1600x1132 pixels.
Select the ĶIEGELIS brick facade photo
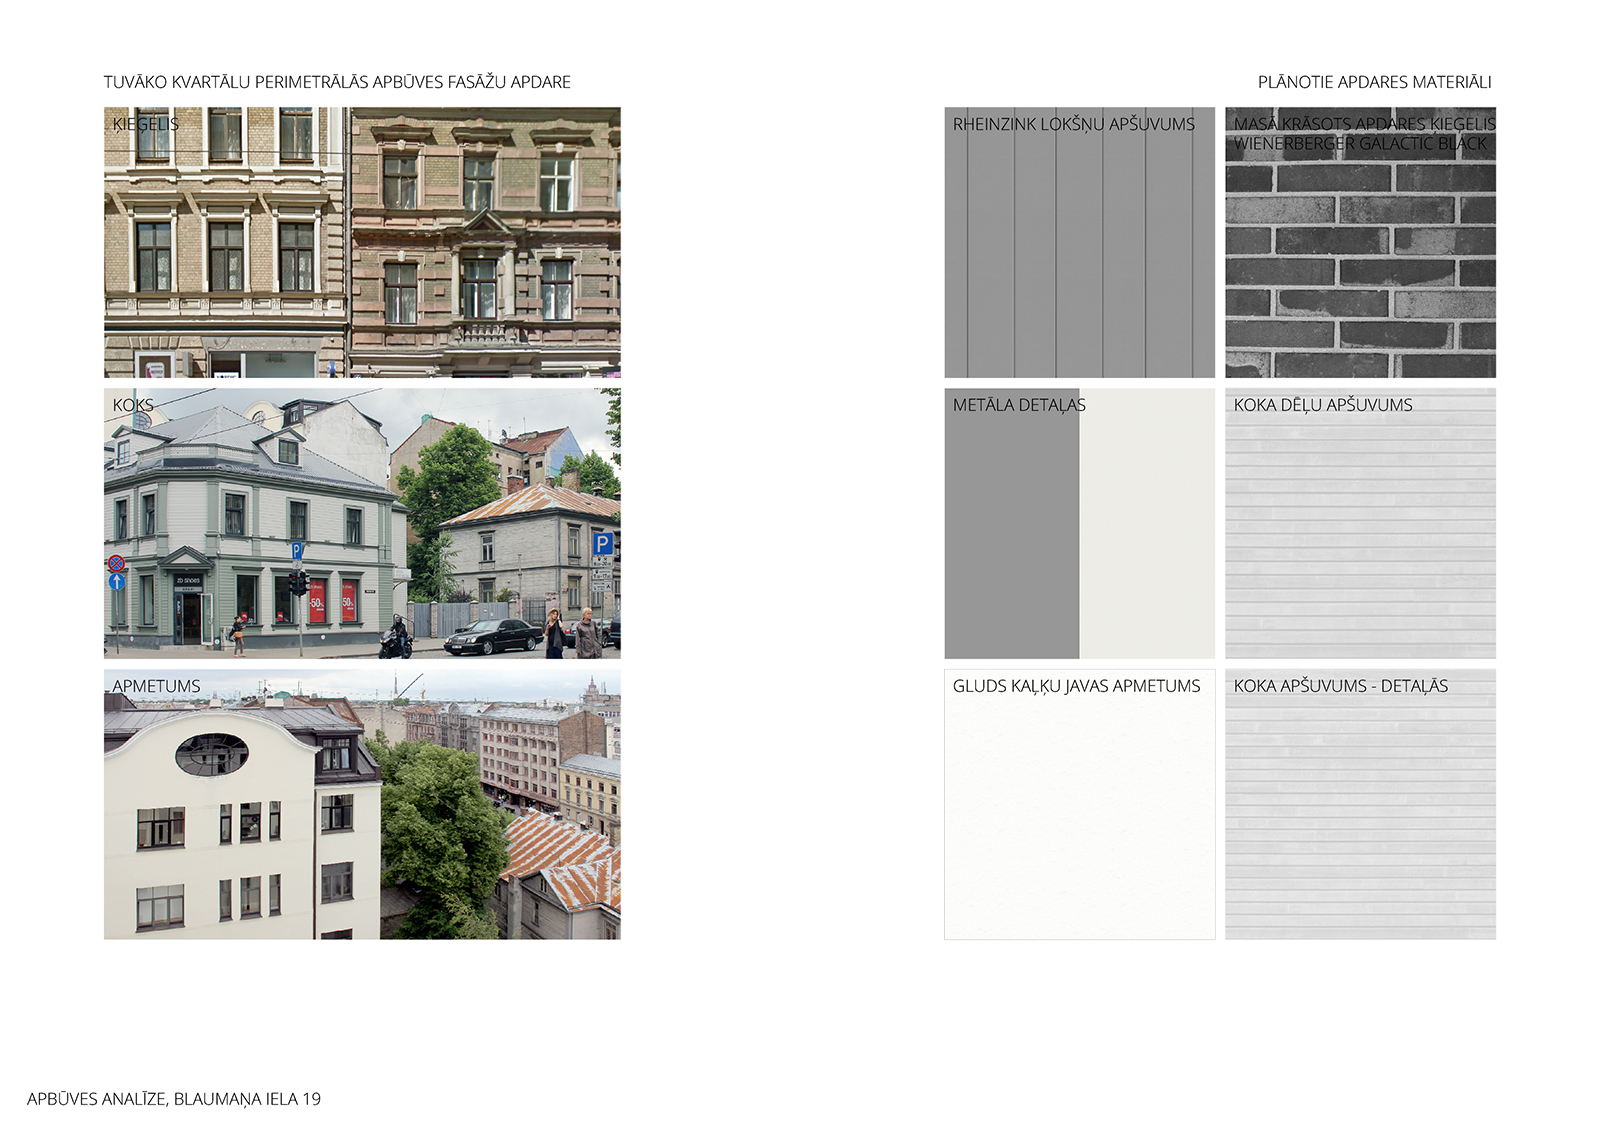click(x=362, y=242)
